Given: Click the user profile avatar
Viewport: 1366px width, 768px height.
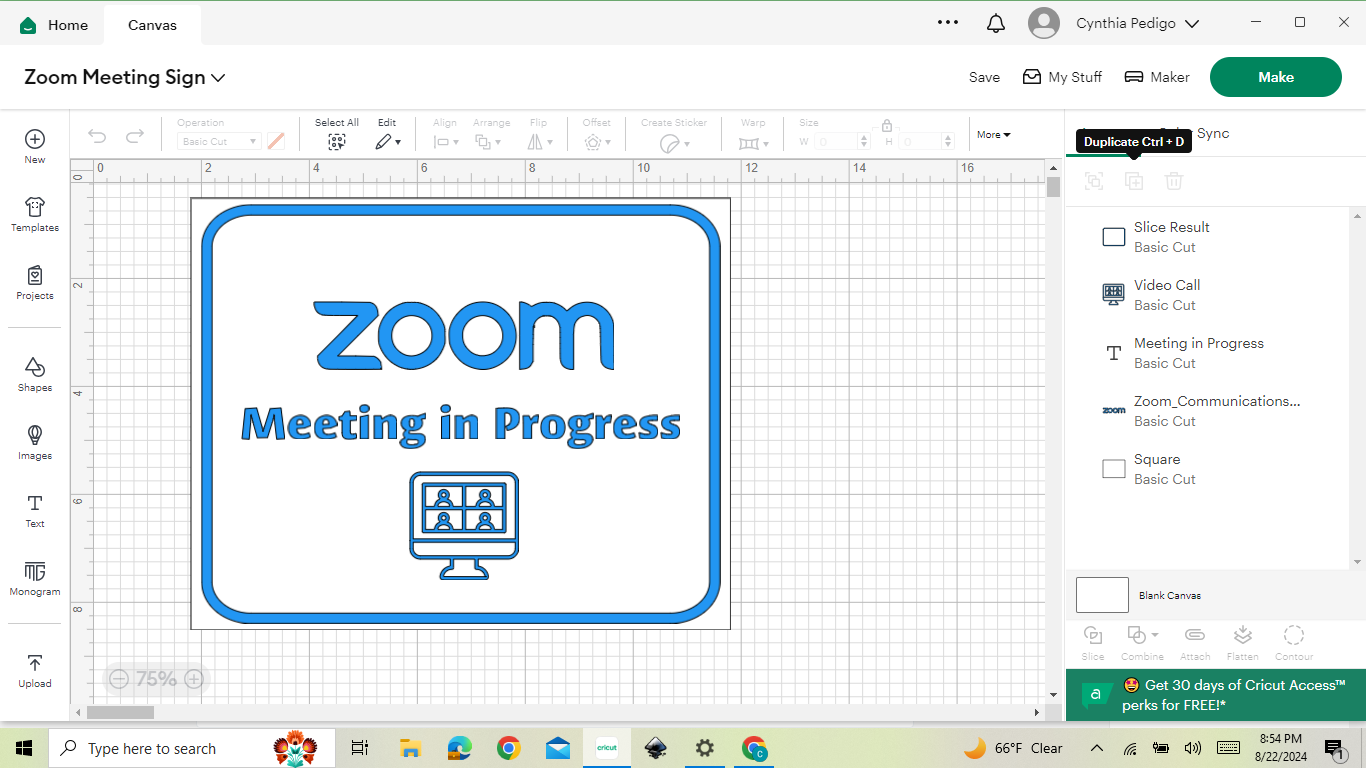Looking at the screenshot, I should [x=1044, y=23].
